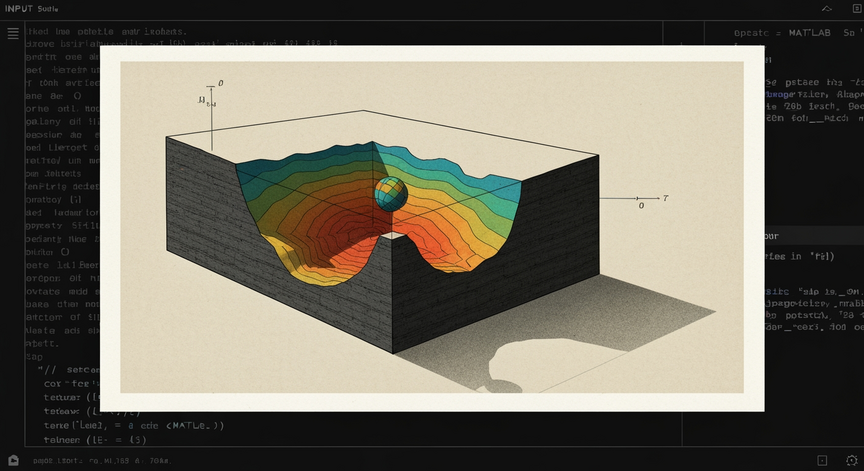This screenshot has height=471, width=864.
Task: Click the square icon beside the settings gear
Action: tap(822, 461)
